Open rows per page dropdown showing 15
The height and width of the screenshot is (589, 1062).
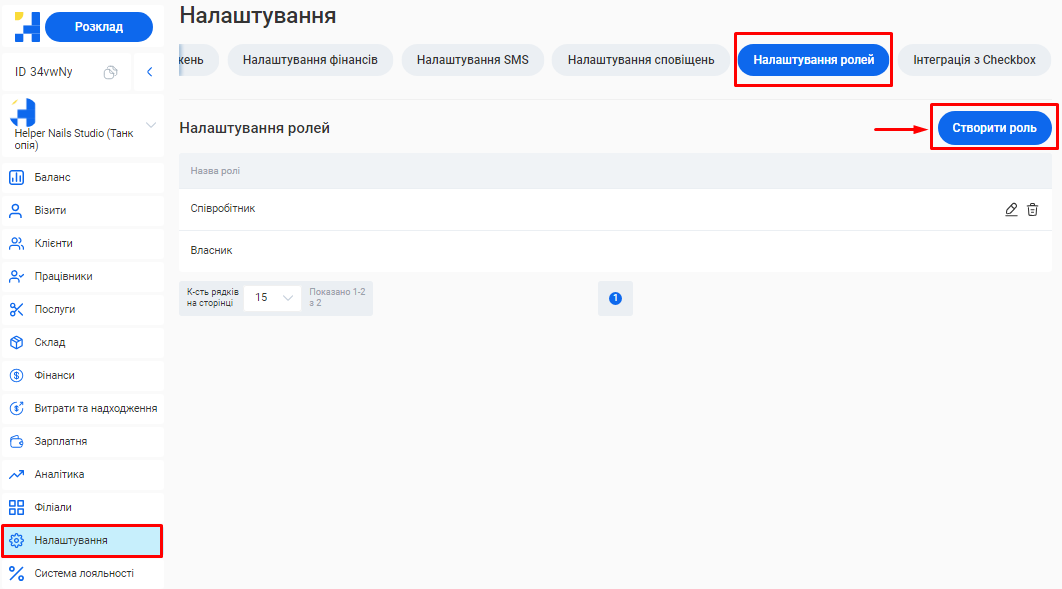click(273, 298)
